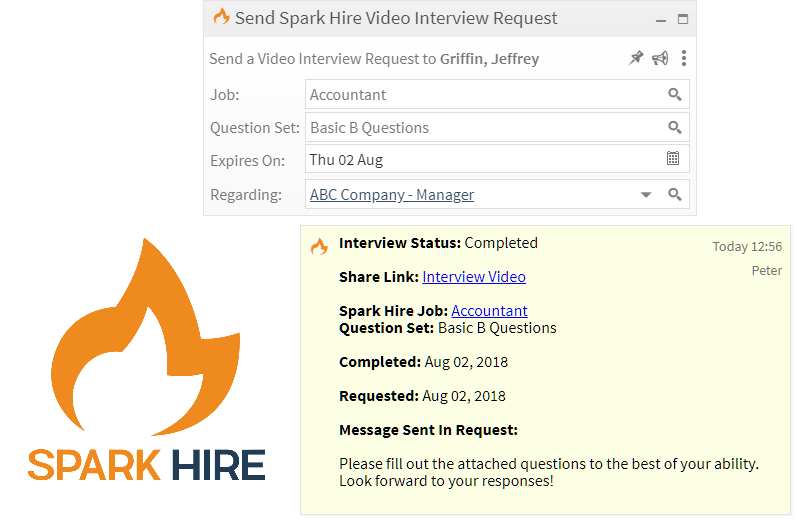Click the large Spark Hire logo
The image size is (797, 520).
pyautogui.click(x=146, y=359)
